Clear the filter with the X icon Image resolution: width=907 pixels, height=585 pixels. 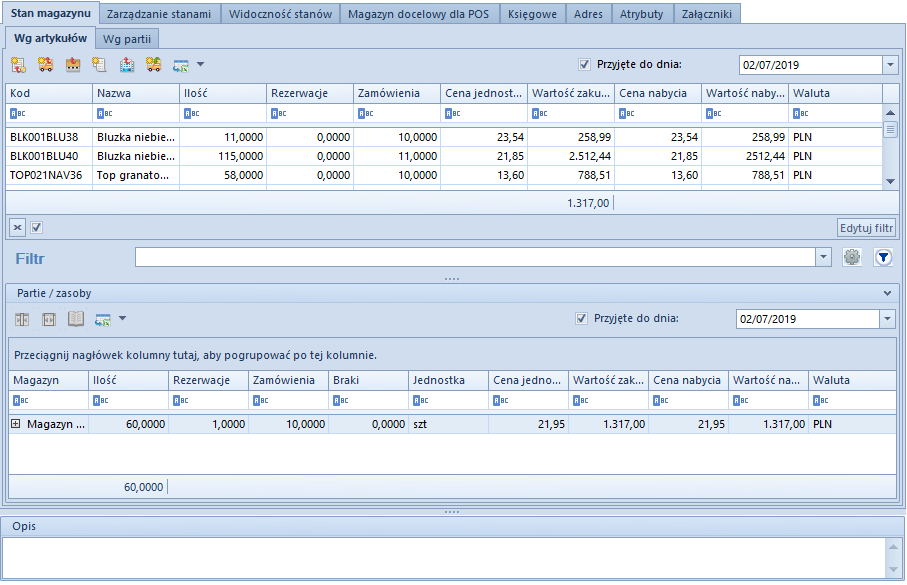tap(17, 227)
